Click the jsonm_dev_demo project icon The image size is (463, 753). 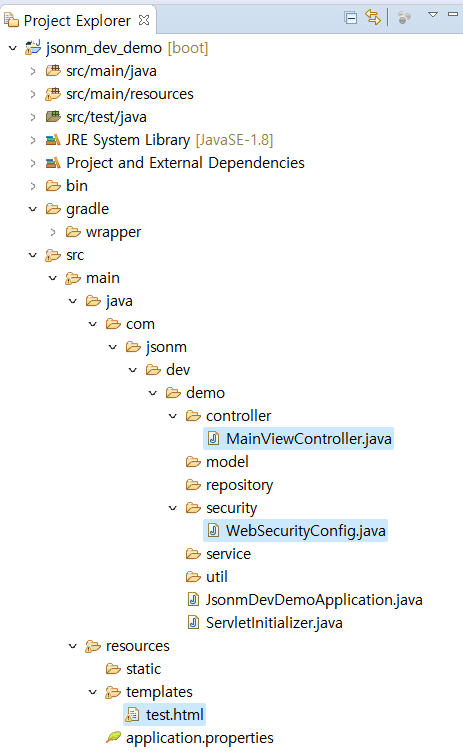[x=33, y=48]
